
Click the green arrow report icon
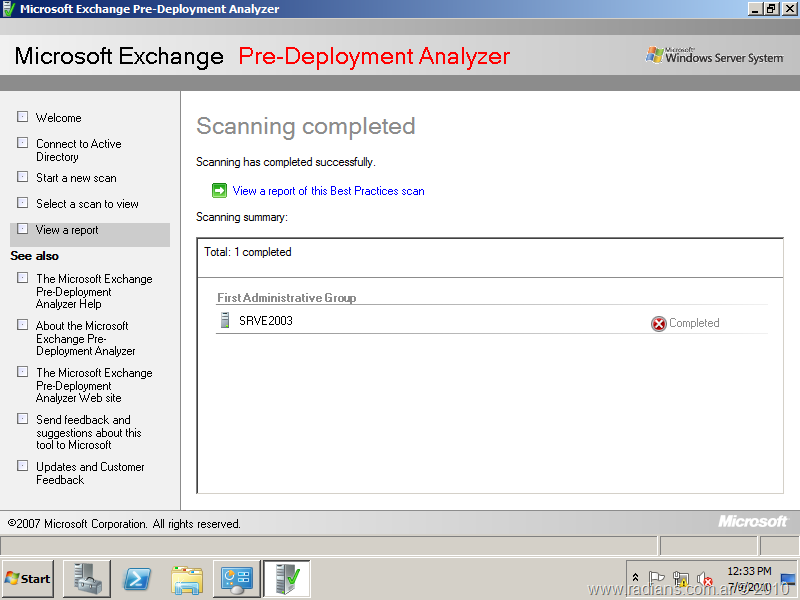pos(219,191)
